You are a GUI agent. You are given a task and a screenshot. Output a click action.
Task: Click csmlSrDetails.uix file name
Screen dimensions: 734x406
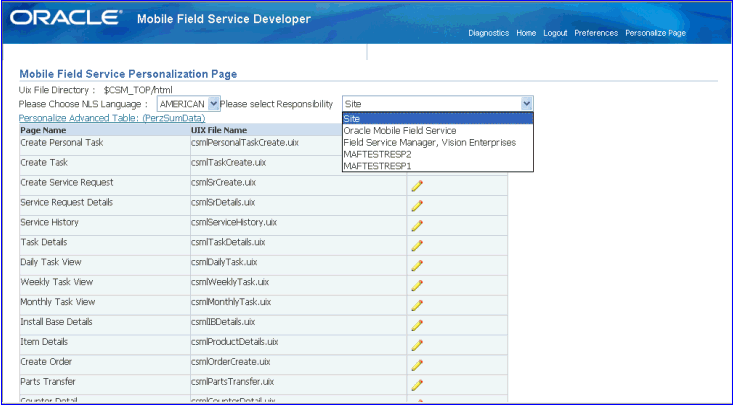[x=223, y=202]
